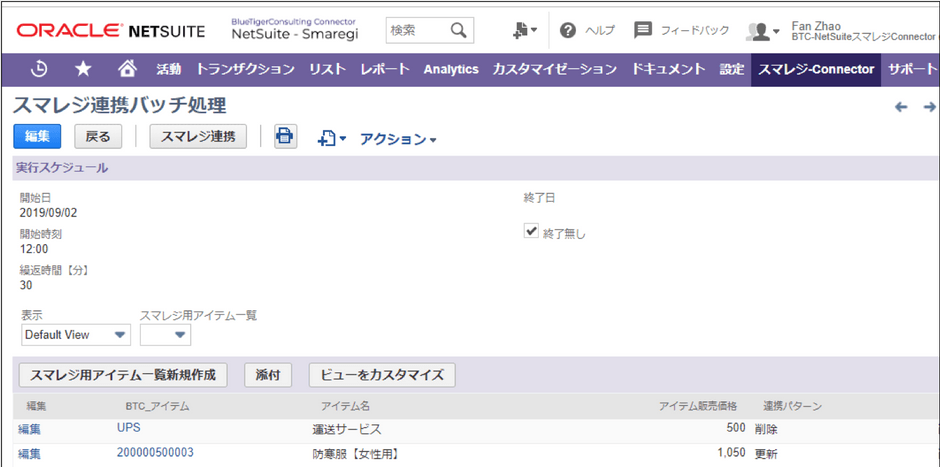The width and height of the screenshot is (940, 467).
Task: Toggle the 終了無し checkbox
Action: pyautogui.click(x=531, y=231)
